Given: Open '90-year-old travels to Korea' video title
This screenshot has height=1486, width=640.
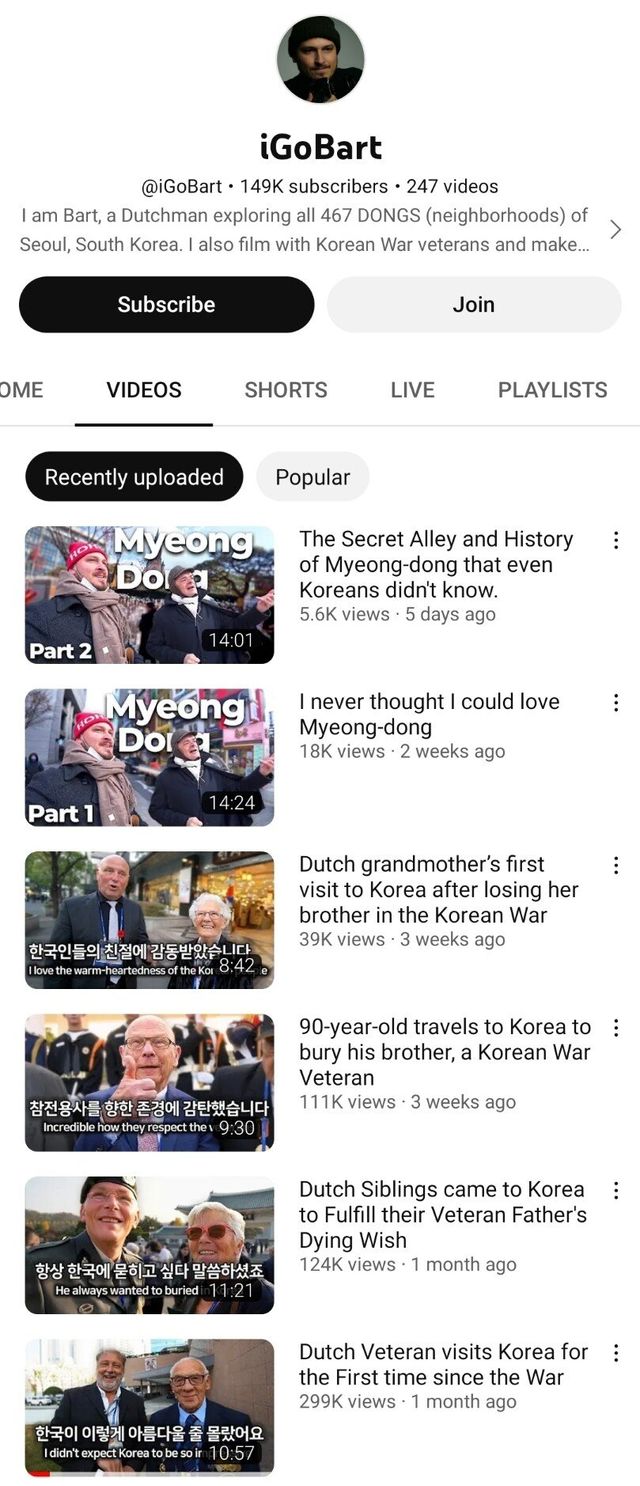Looking at the screenshot, I should tap(445, 1052).
